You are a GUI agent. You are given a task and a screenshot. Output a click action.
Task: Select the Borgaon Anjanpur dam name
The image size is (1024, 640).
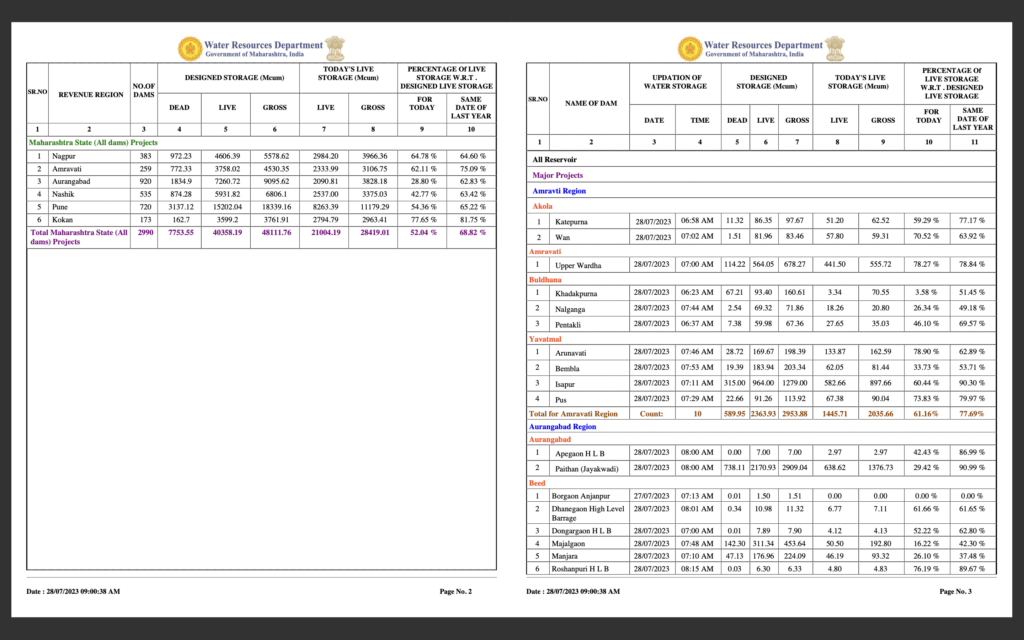[x=581, y=496]
